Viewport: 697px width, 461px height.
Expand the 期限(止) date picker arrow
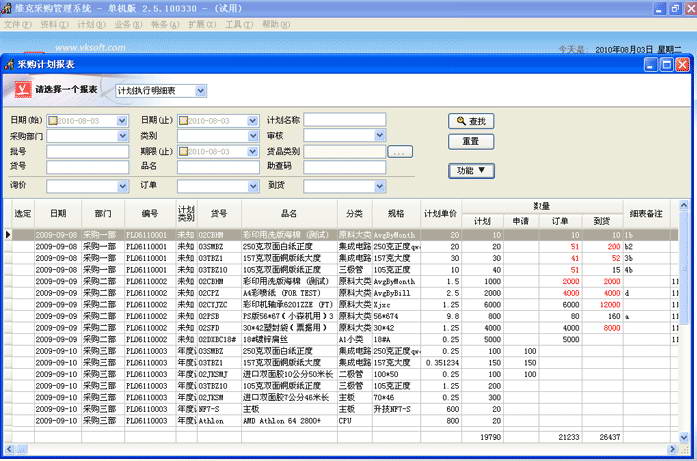click(252, 152)
